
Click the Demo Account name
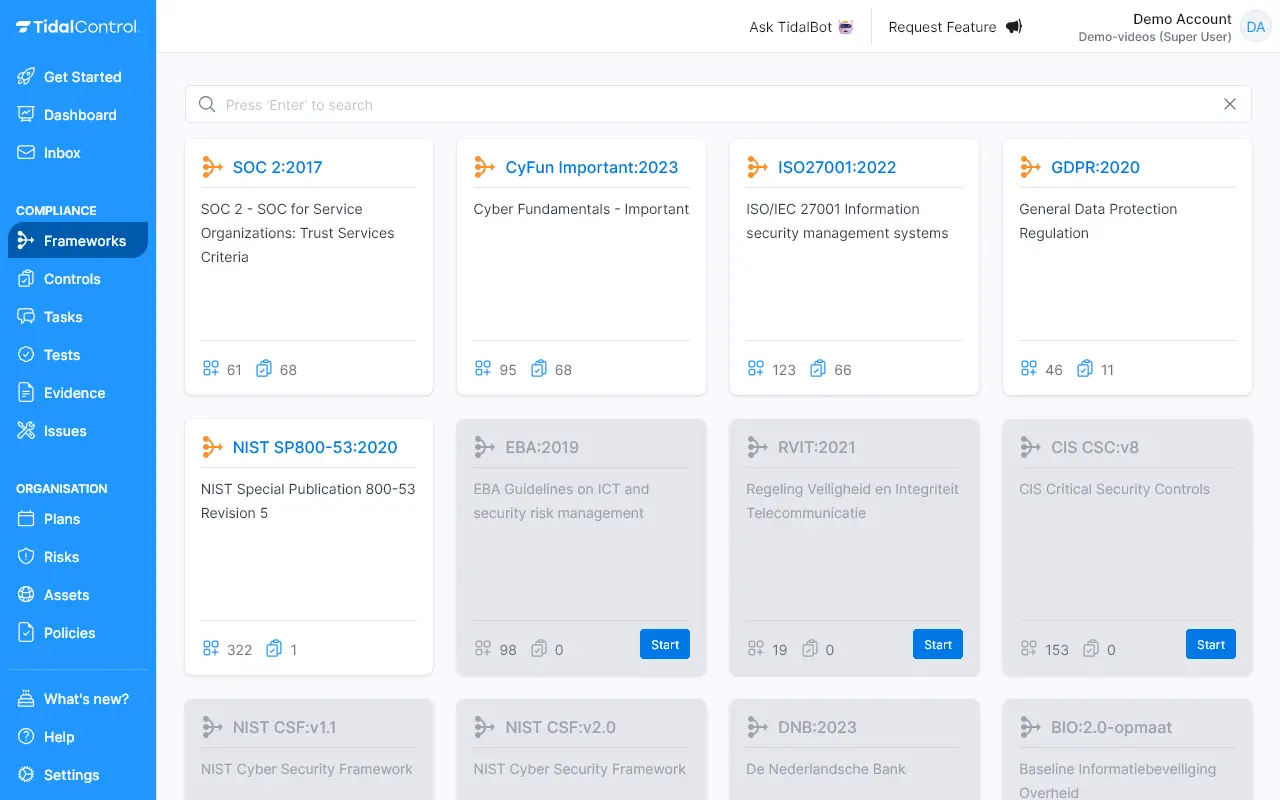click(1182, 19)
